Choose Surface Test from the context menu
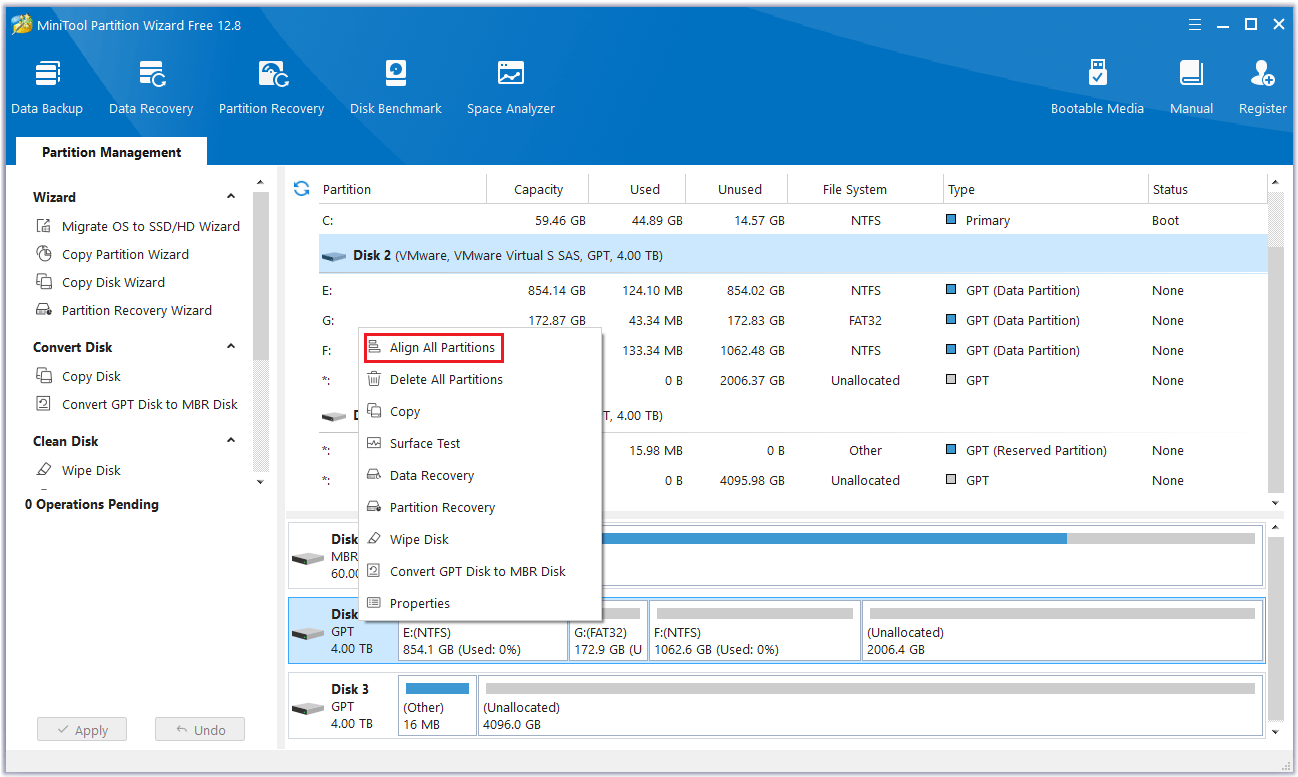1298x777 pixels. [x=425, y=443]
